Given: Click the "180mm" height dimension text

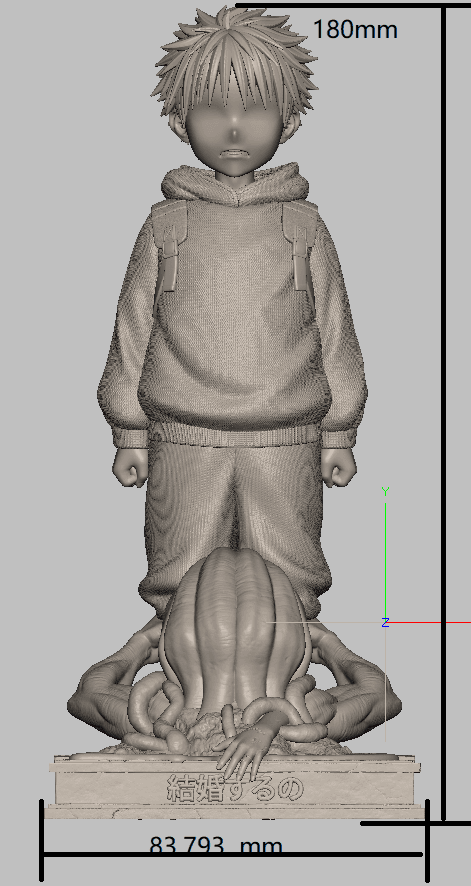Looking at the screenshot, I should [x=355, y=29].
